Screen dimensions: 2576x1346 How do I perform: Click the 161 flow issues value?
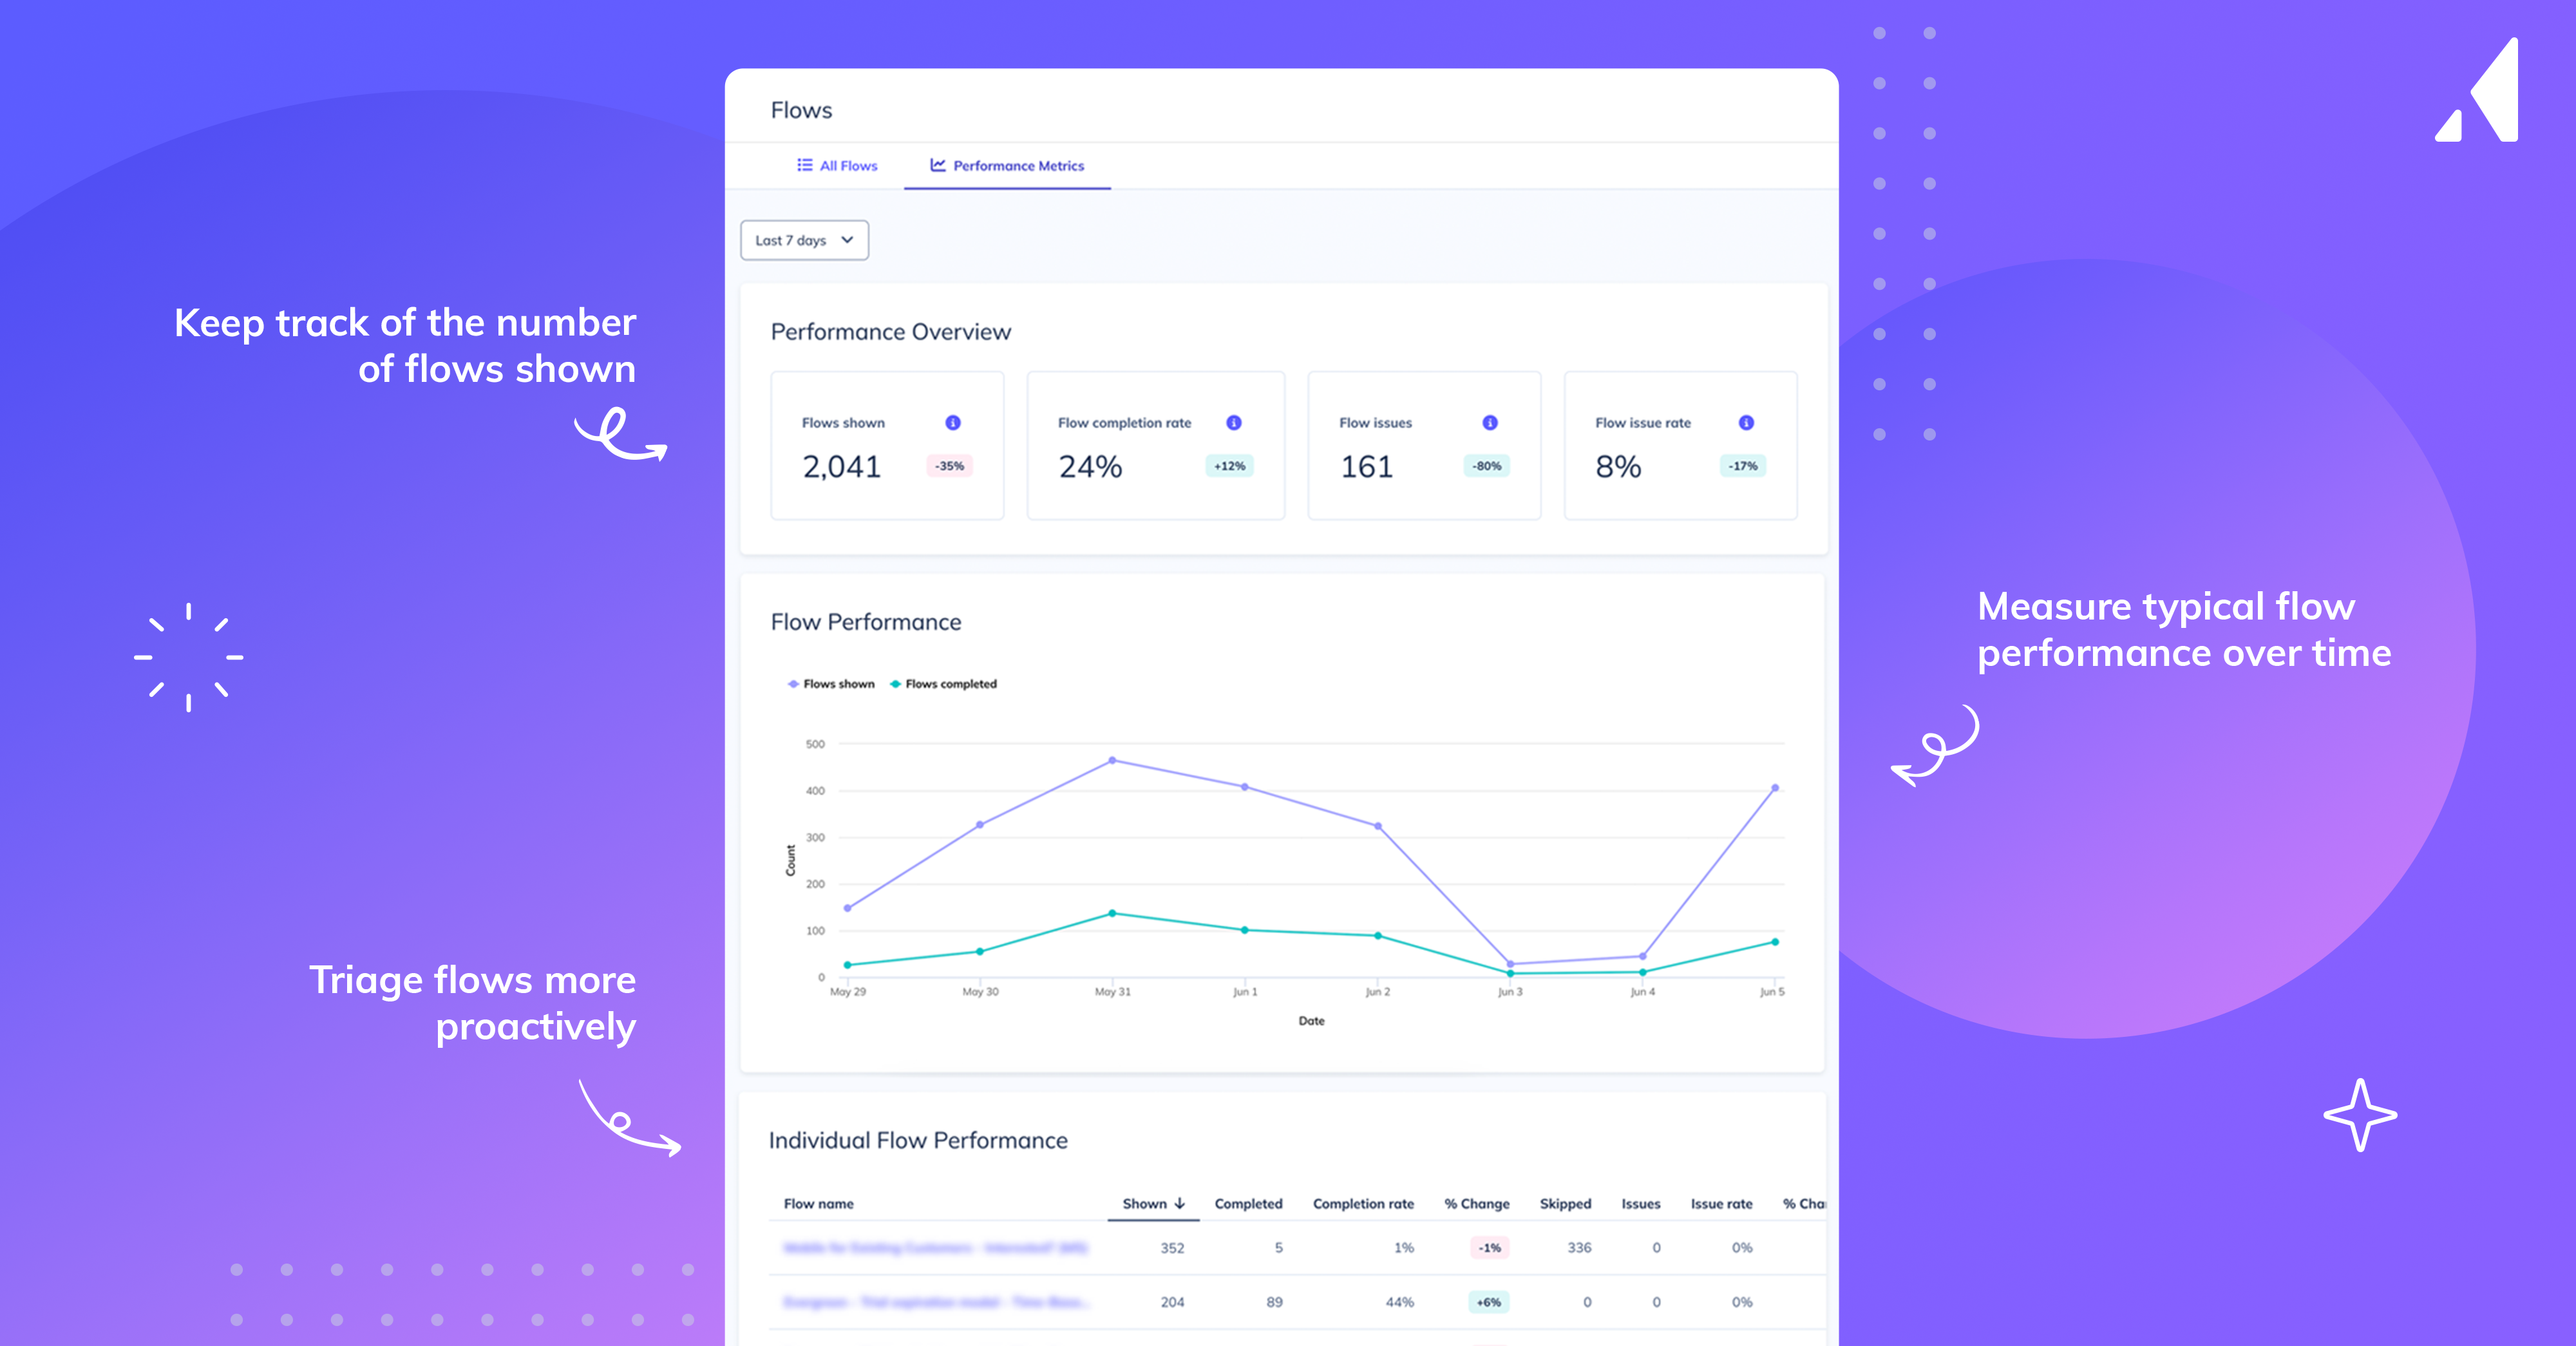pyautogui.click(x=1366, y=467)
